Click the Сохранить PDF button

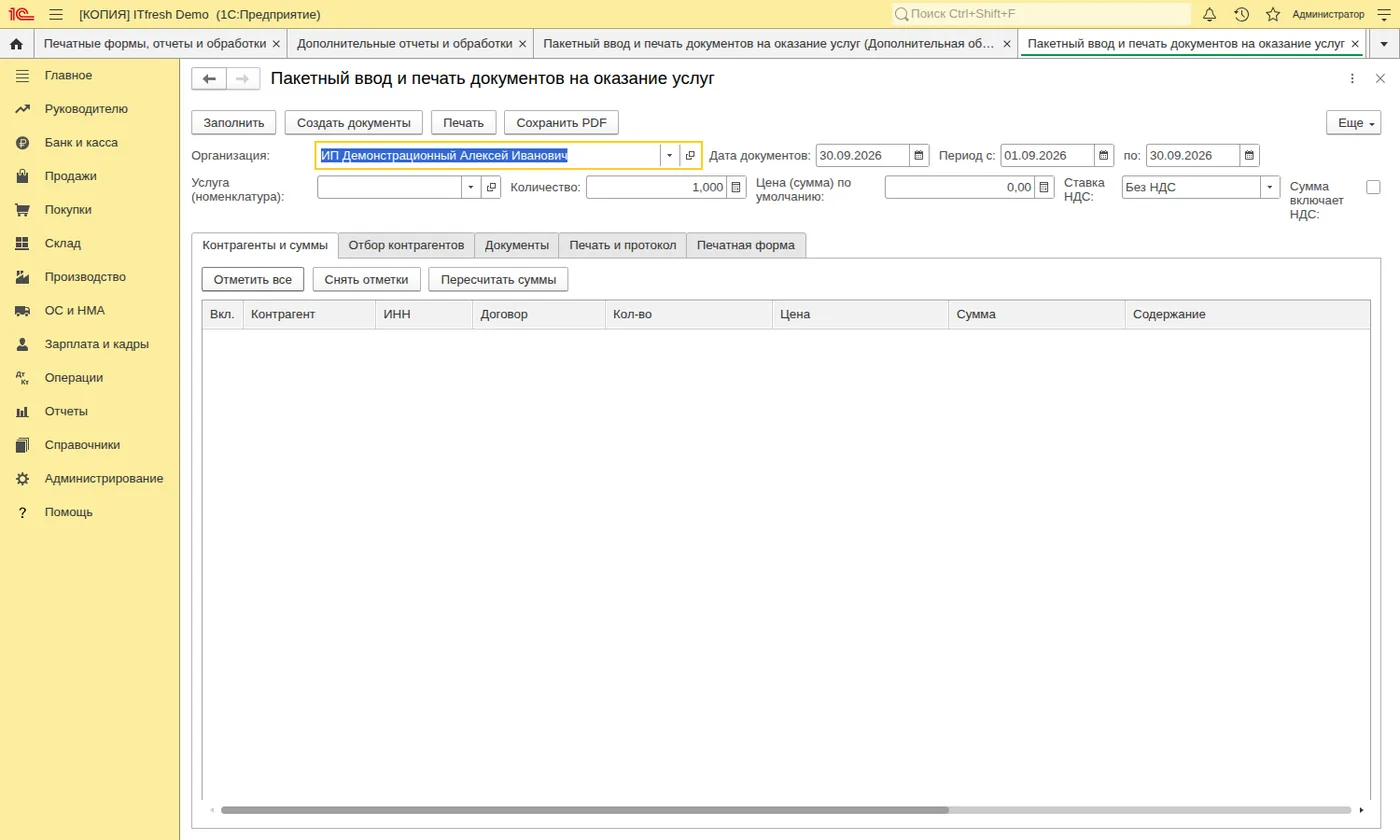tap(562, 123)
